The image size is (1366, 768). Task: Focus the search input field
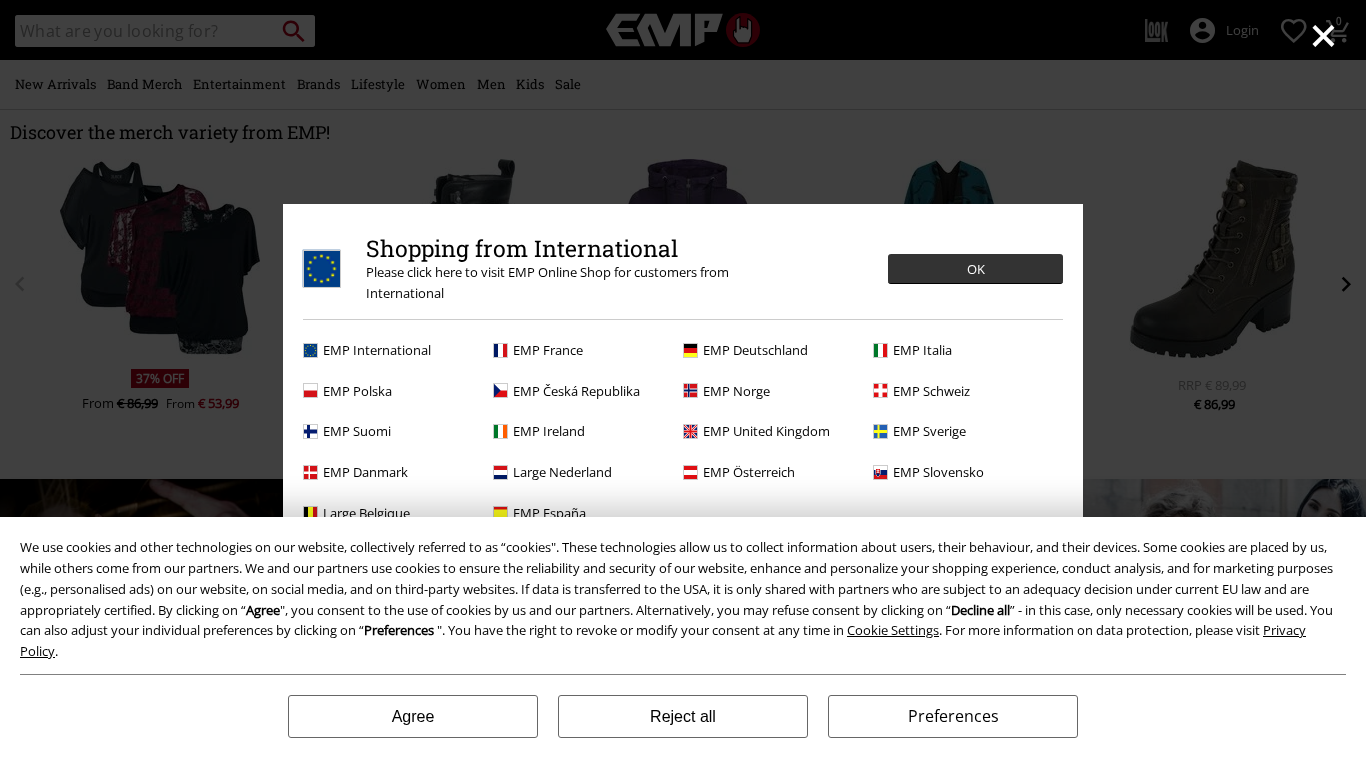pos(145,31)
